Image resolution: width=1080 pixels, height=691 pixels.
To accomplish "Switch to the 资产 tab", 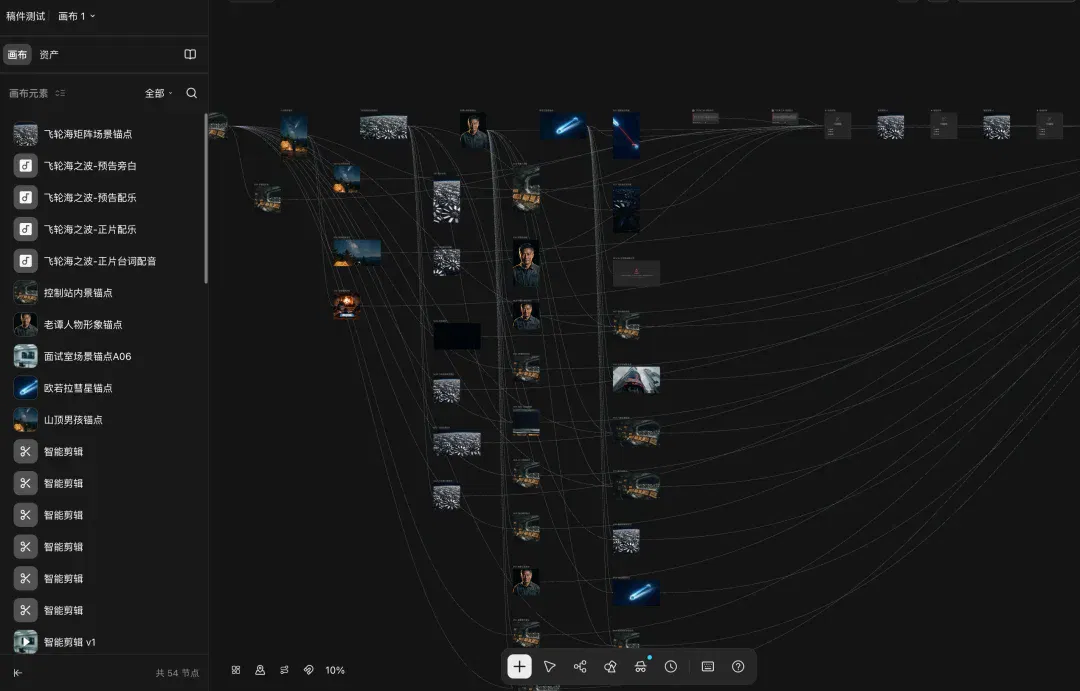I will 49,54.
